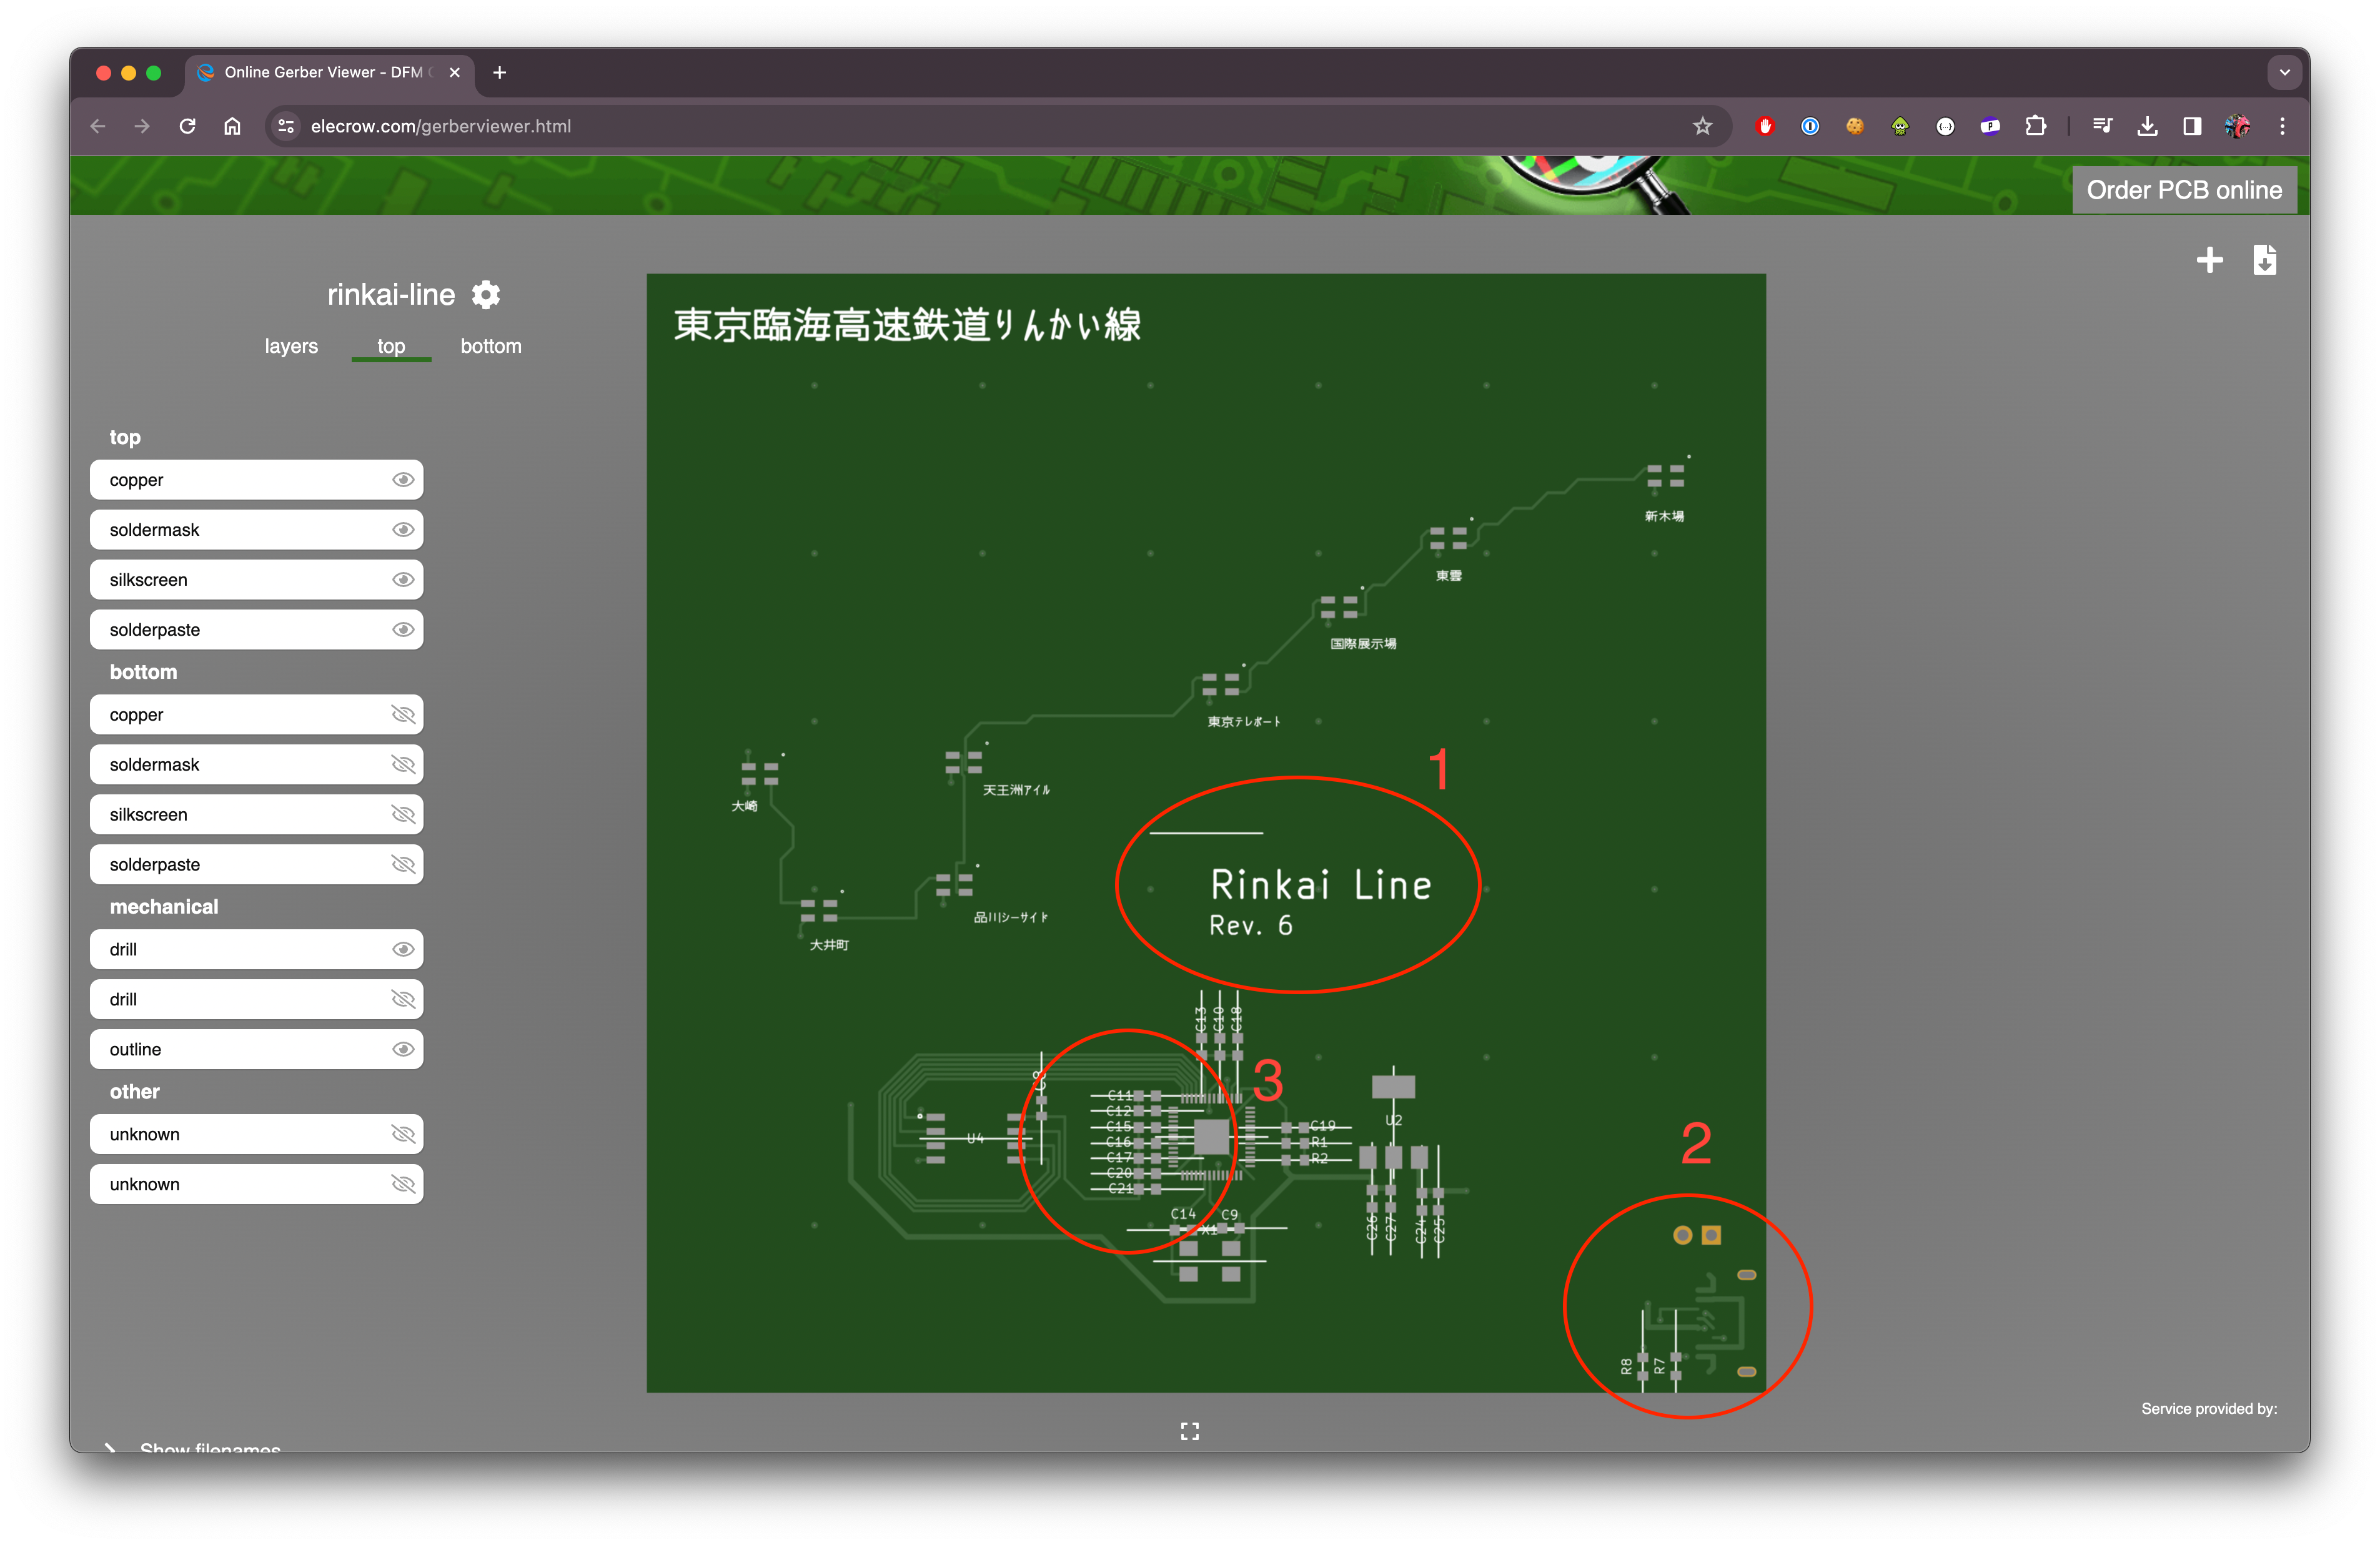Hide the first mechanical drill layer
The image size is (2380, 1545).
click(x=403, y=950)
